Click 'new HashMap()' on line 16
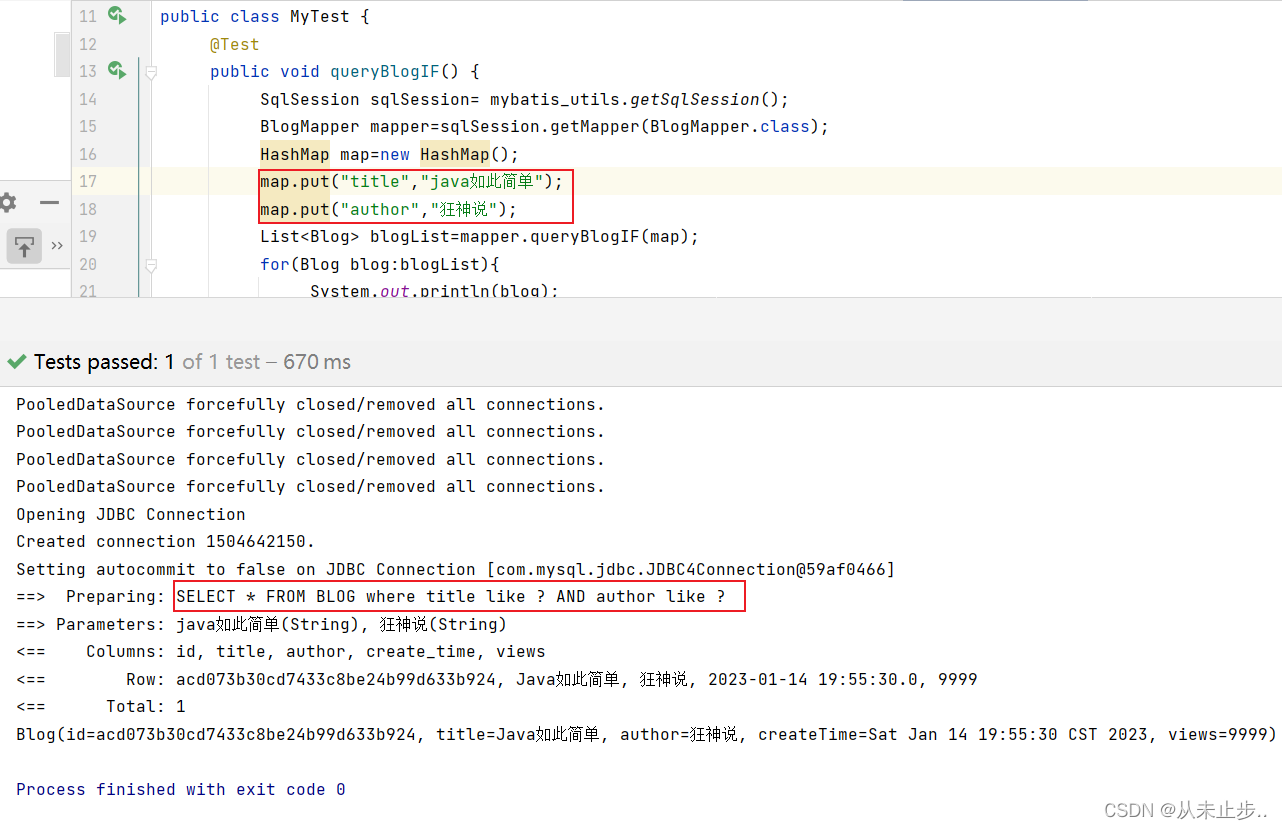Viewport: 1282px width, 830px height. 445,154
